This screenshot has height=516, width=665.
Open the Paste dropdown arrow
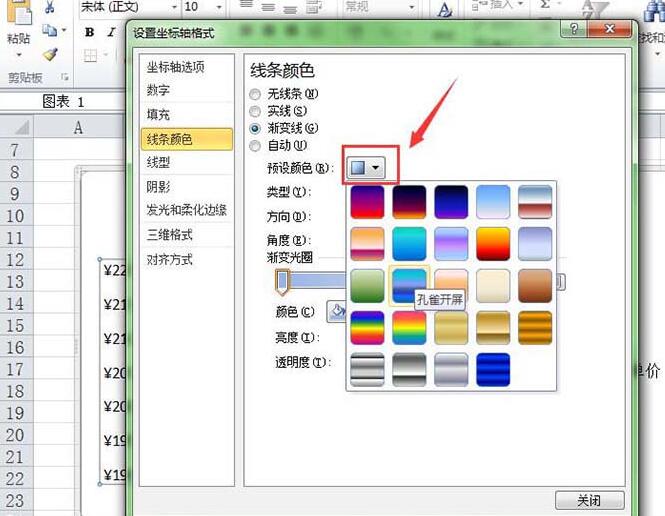click(19, 55)
